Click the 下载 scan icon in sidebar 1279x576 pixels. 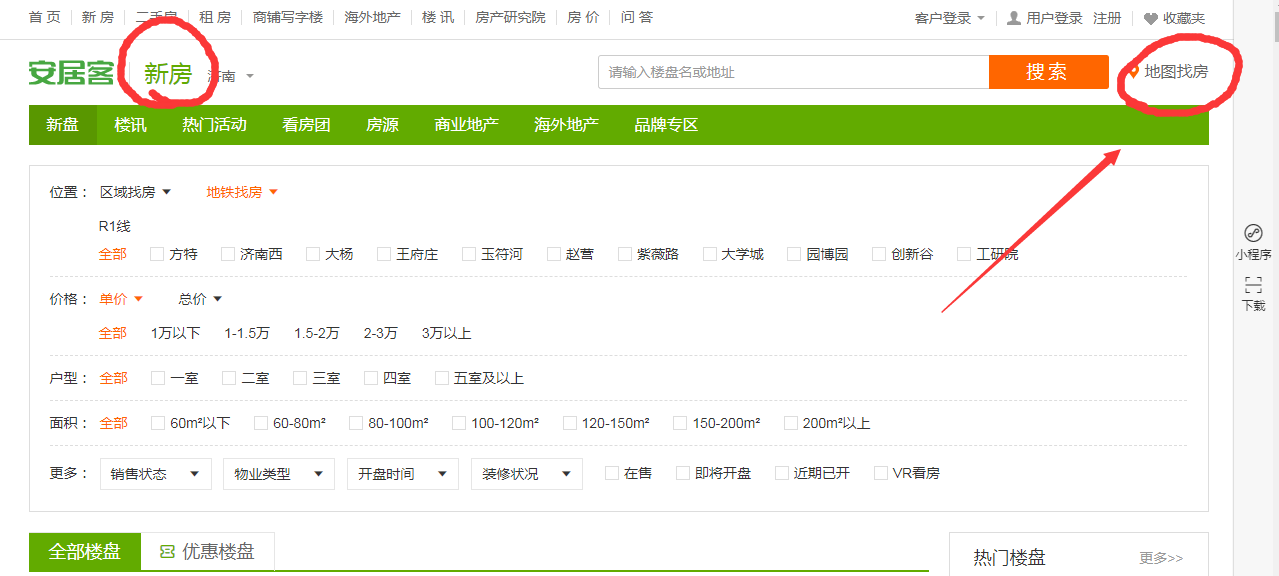1253,285
